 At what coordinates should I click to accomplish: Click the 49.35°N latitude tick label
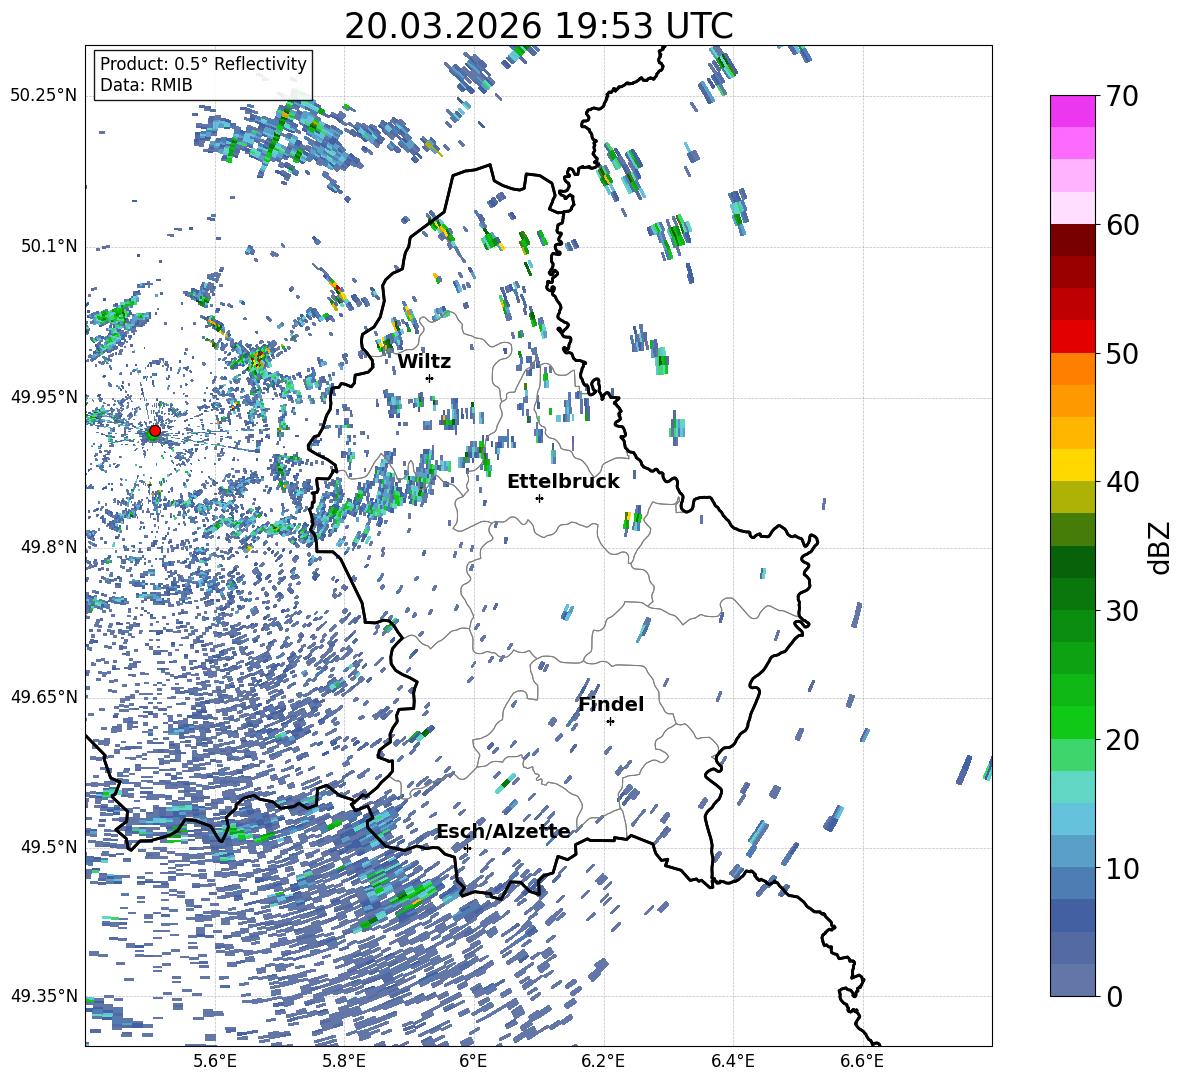point(44,996)
